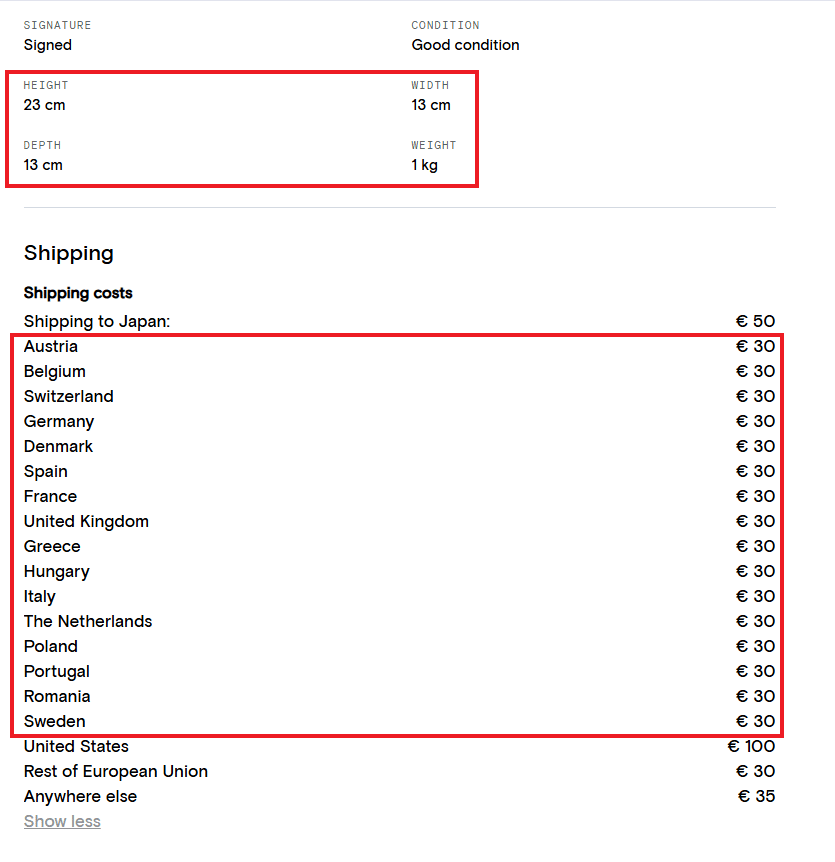The width and height of the screenshot is (835, 862).
Task: Select the Austria shipping row
Action: 399,346
